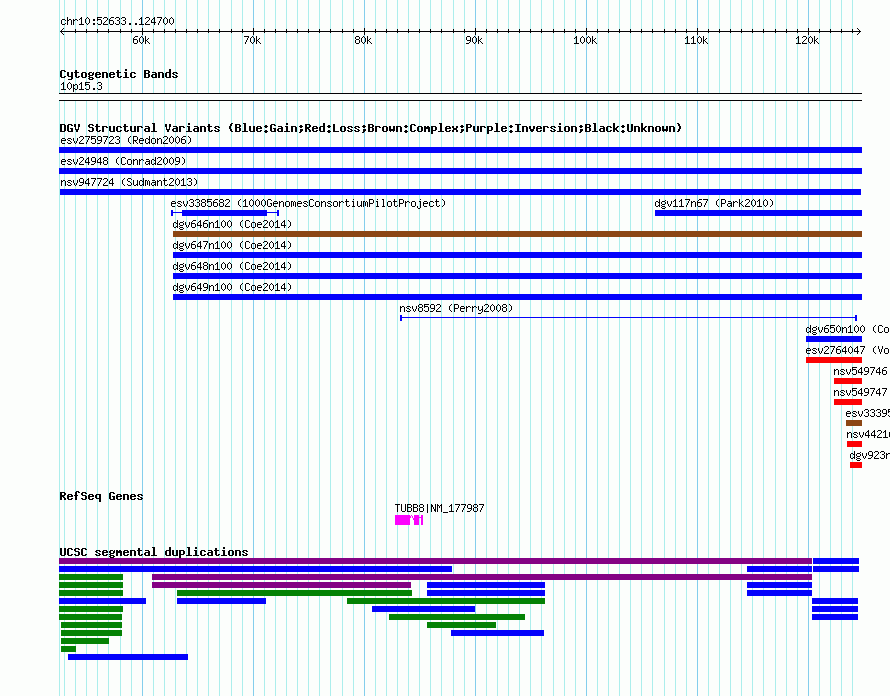Click the nsv8592 (Perry2008) label

pyautogui.click(x=456, y=308)
